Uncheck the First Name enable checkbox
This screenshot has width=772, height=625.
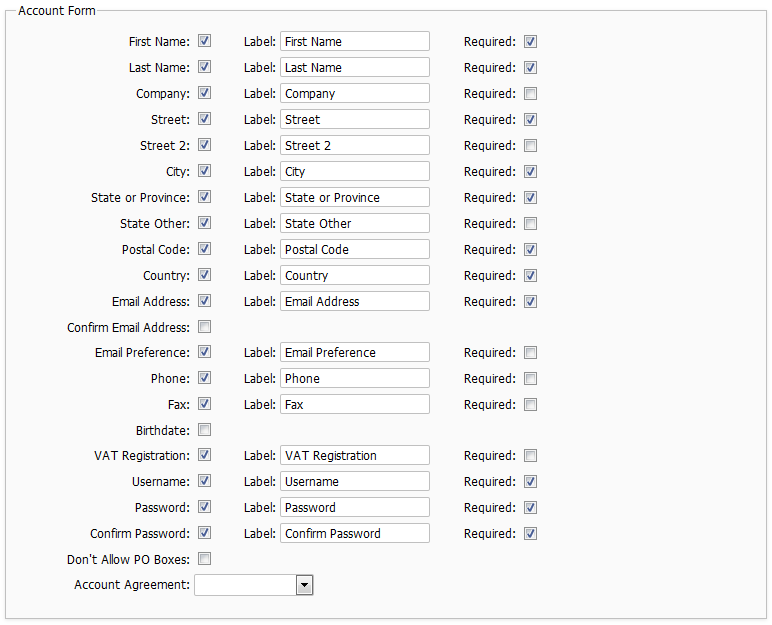204,42
